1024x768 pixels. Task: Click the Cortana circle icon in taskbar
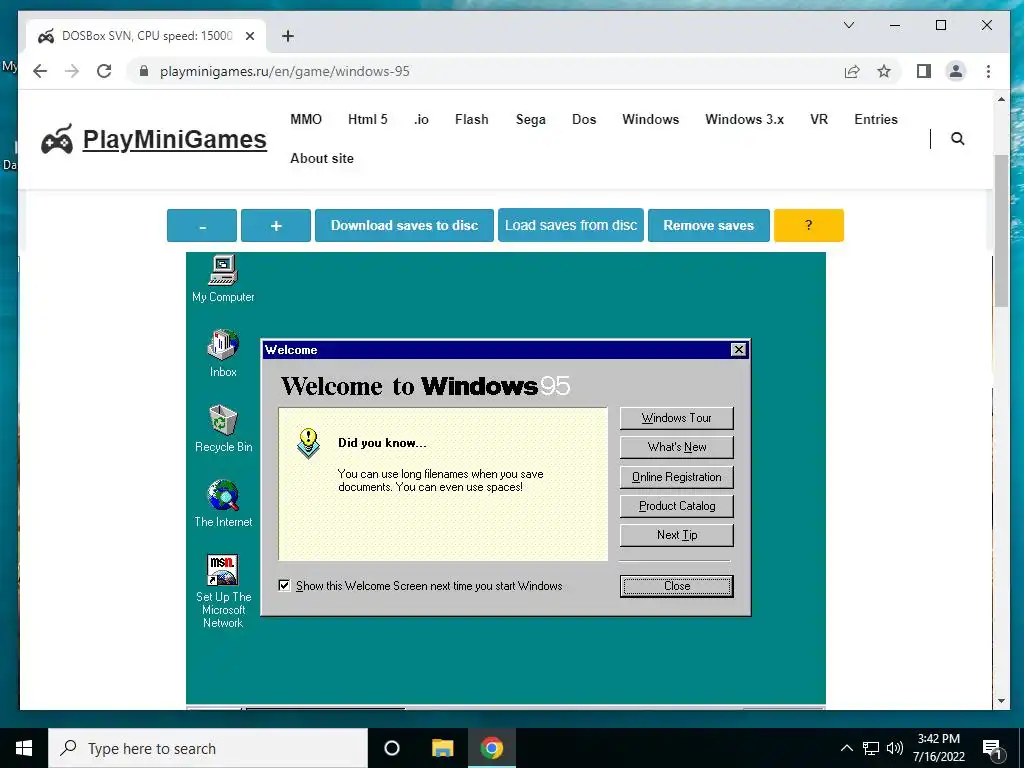[391, 748]
